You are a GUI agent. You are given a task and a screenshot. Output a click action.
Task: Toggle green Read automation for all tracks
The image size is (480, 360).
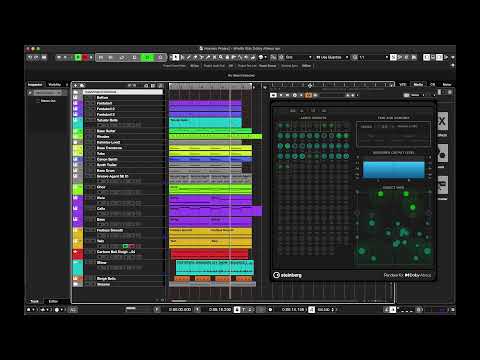coord(78,57)
